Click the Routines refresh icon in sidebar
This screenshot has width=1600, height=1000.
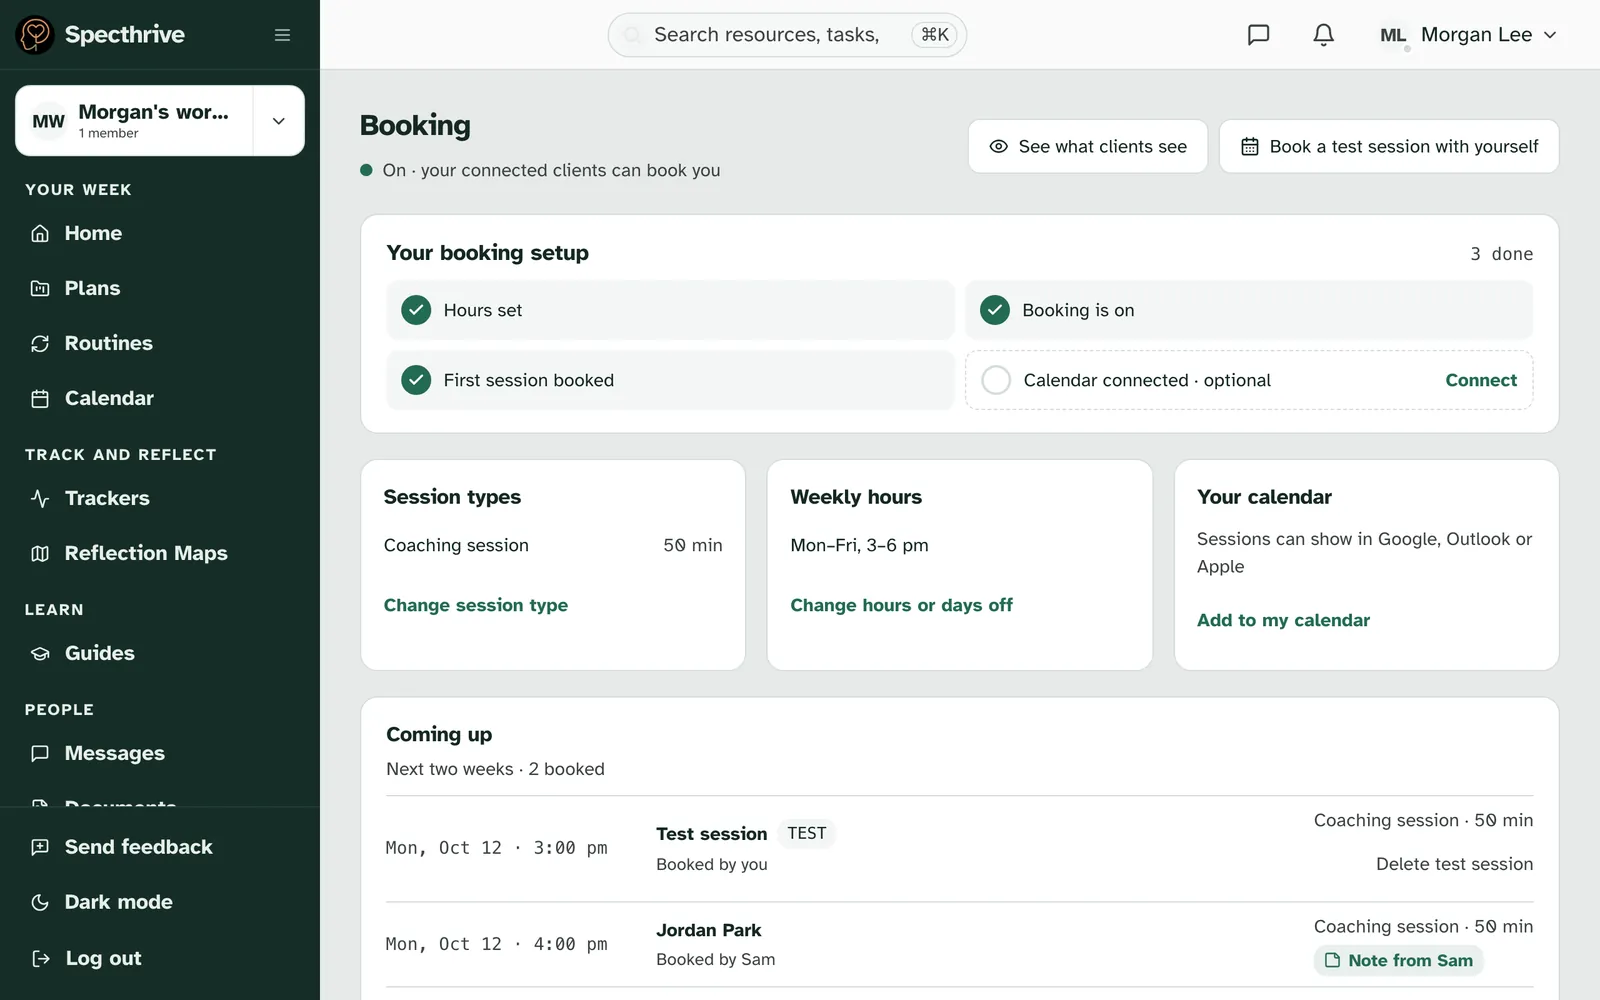pyautogui.click(x=40, y=344)
